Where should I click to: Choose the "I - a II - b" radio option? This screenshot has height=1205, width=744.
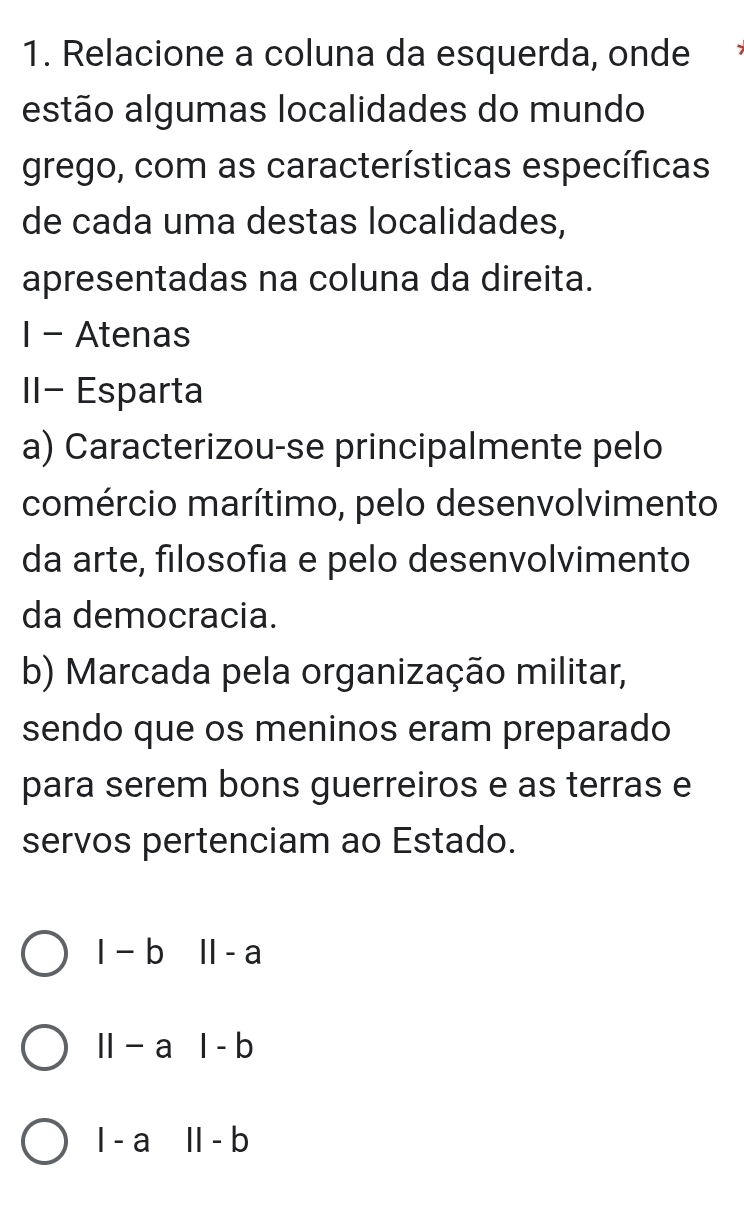(x=46, y=1140)
